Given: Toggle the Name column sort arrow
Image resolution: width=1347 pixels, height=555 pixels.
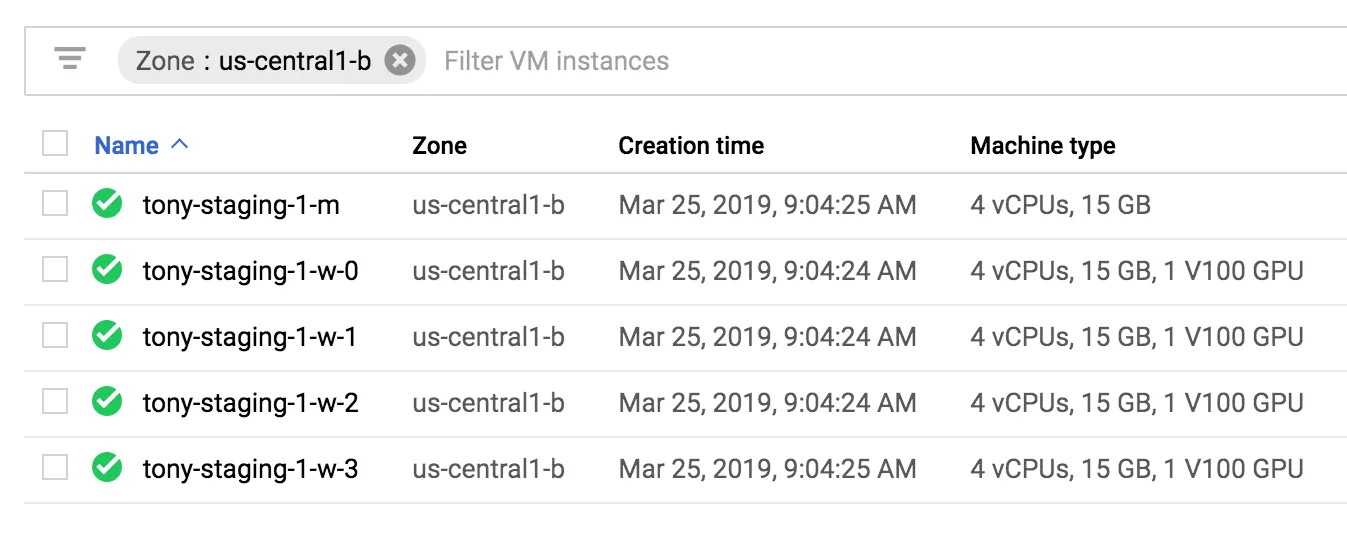Looking at the screenshot, I should pyautogui.click(x=180, y=145).
